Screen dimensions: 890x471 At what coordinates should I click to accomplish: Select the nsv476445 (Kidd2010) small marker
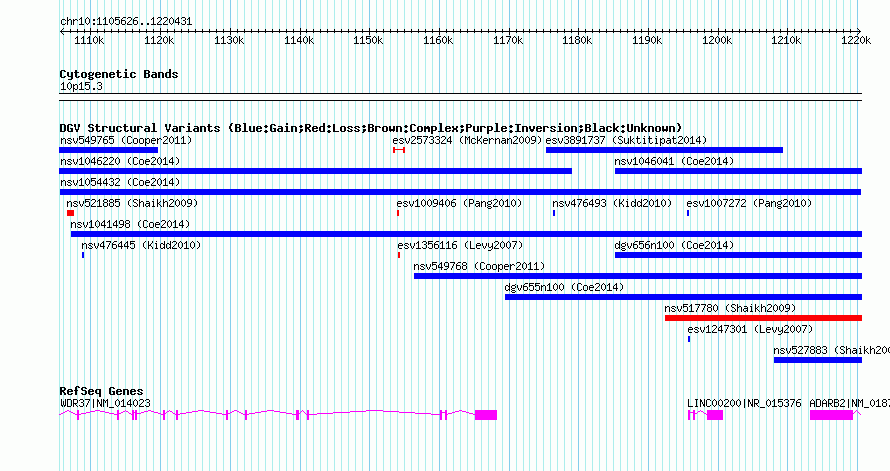[x=83, y=255]
